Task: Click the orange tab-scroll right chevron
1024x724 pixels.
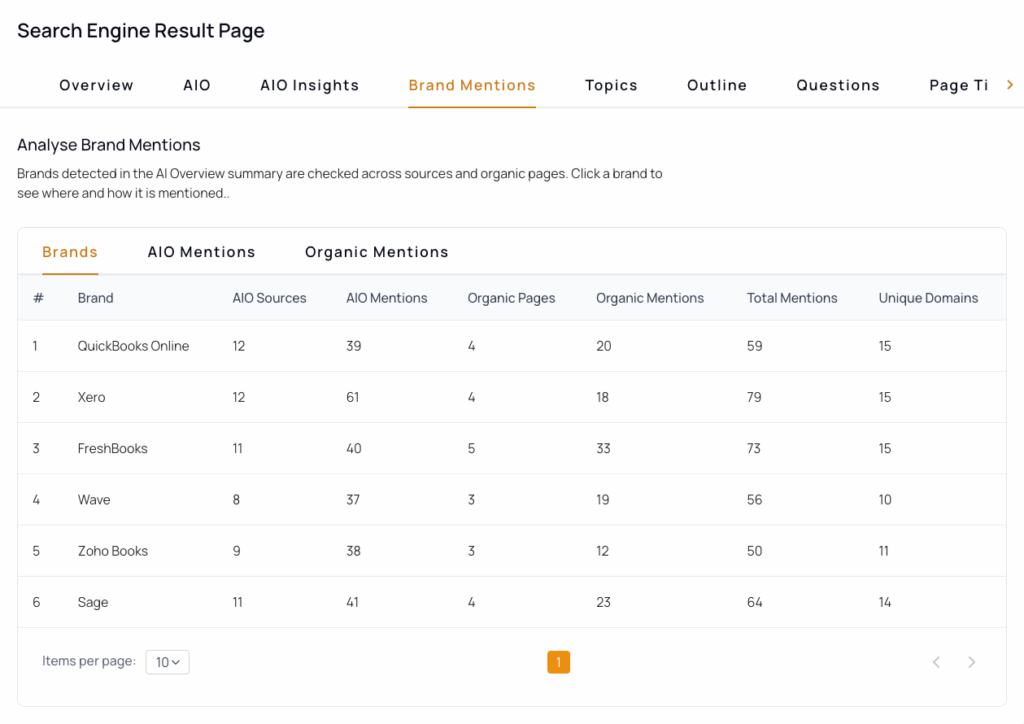Action: (x=1010, y=85)
